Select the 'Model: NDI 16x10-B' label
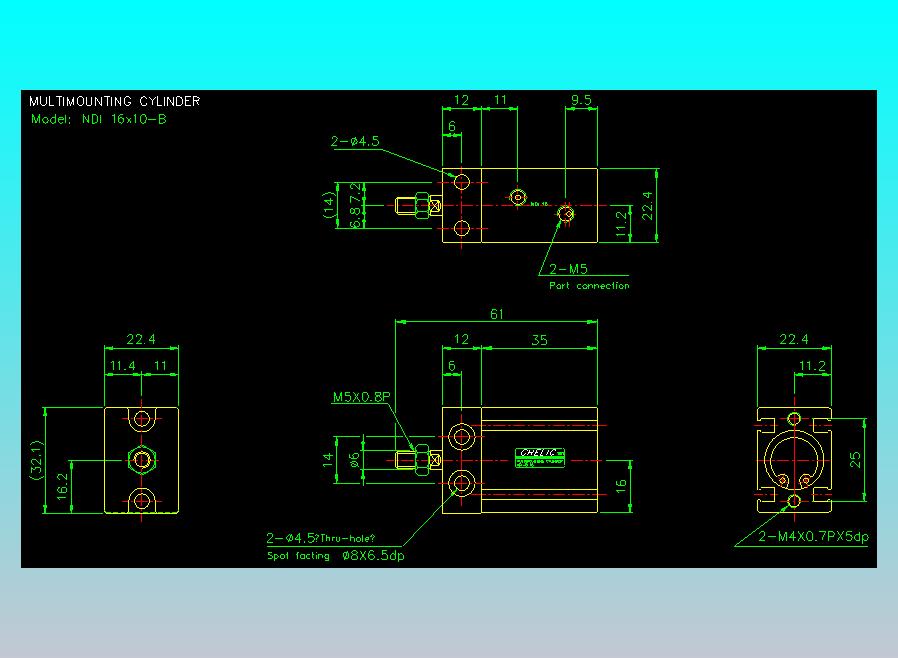898x658 pixels. (x=99, y=119)
